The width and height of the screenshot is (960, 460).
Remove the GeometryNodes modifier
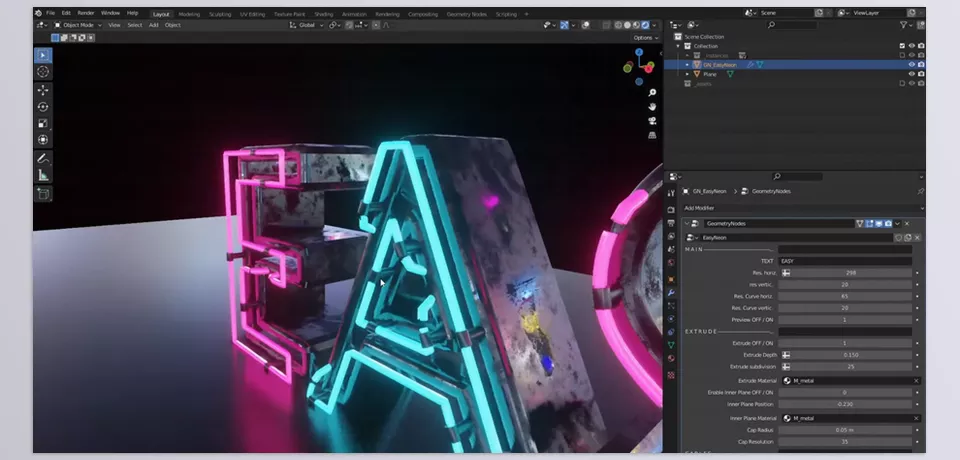(x=907, y=224)
